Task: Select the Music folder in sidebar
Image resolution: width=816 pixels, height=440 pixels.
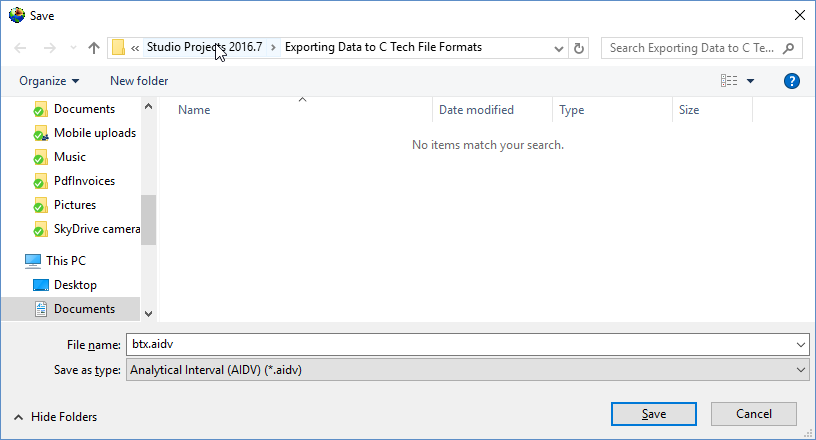Action: [69, 157]
